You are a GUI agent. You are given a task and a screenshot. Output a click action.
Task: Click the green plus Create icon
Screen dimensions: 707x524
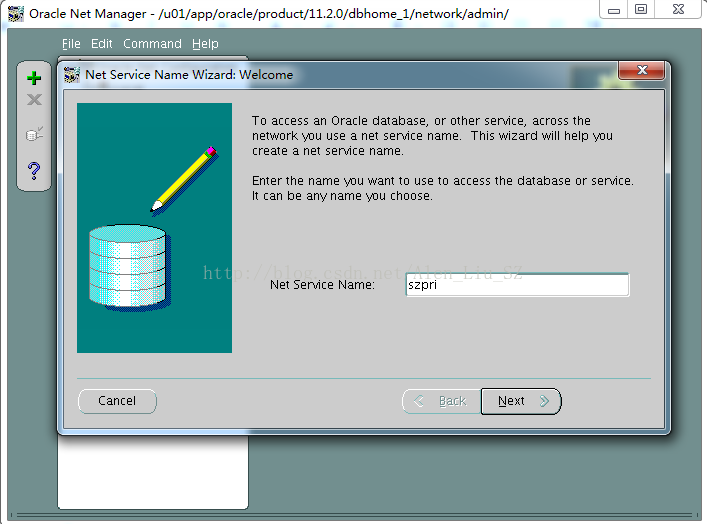pos(34,78)
